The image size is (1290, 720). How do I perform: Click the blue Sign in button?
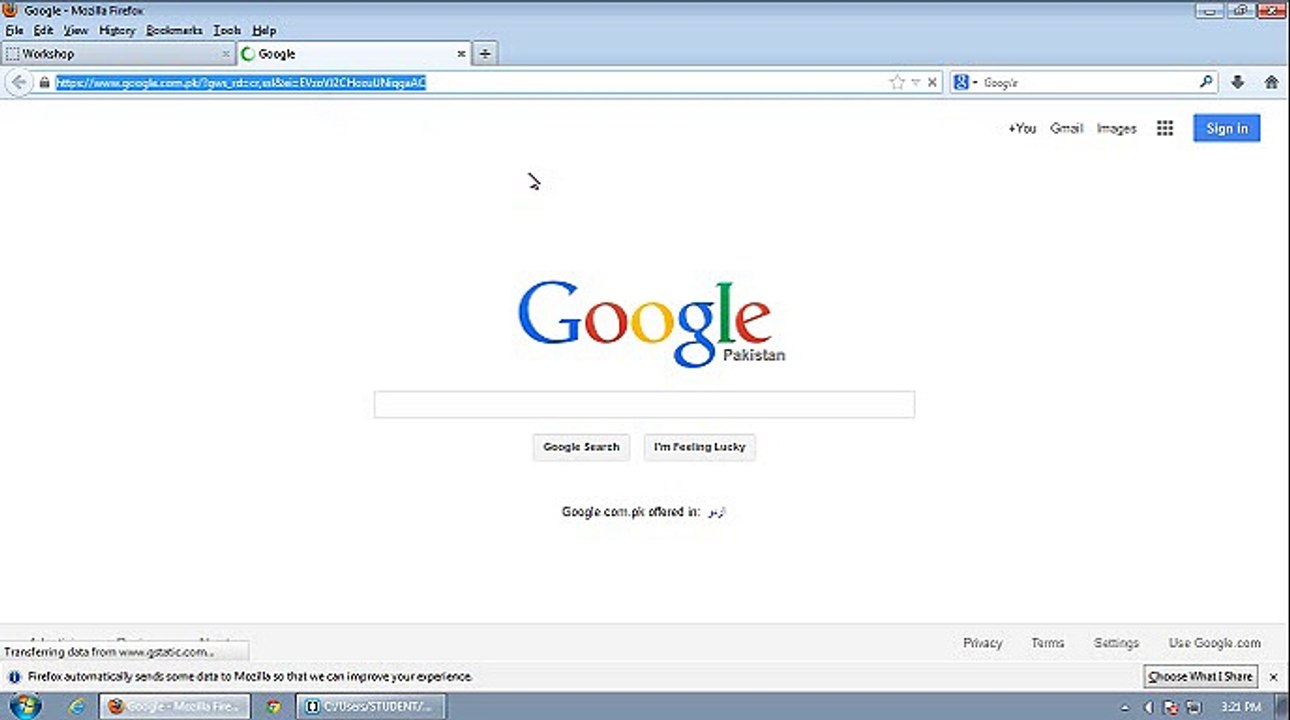[1226, 128]
